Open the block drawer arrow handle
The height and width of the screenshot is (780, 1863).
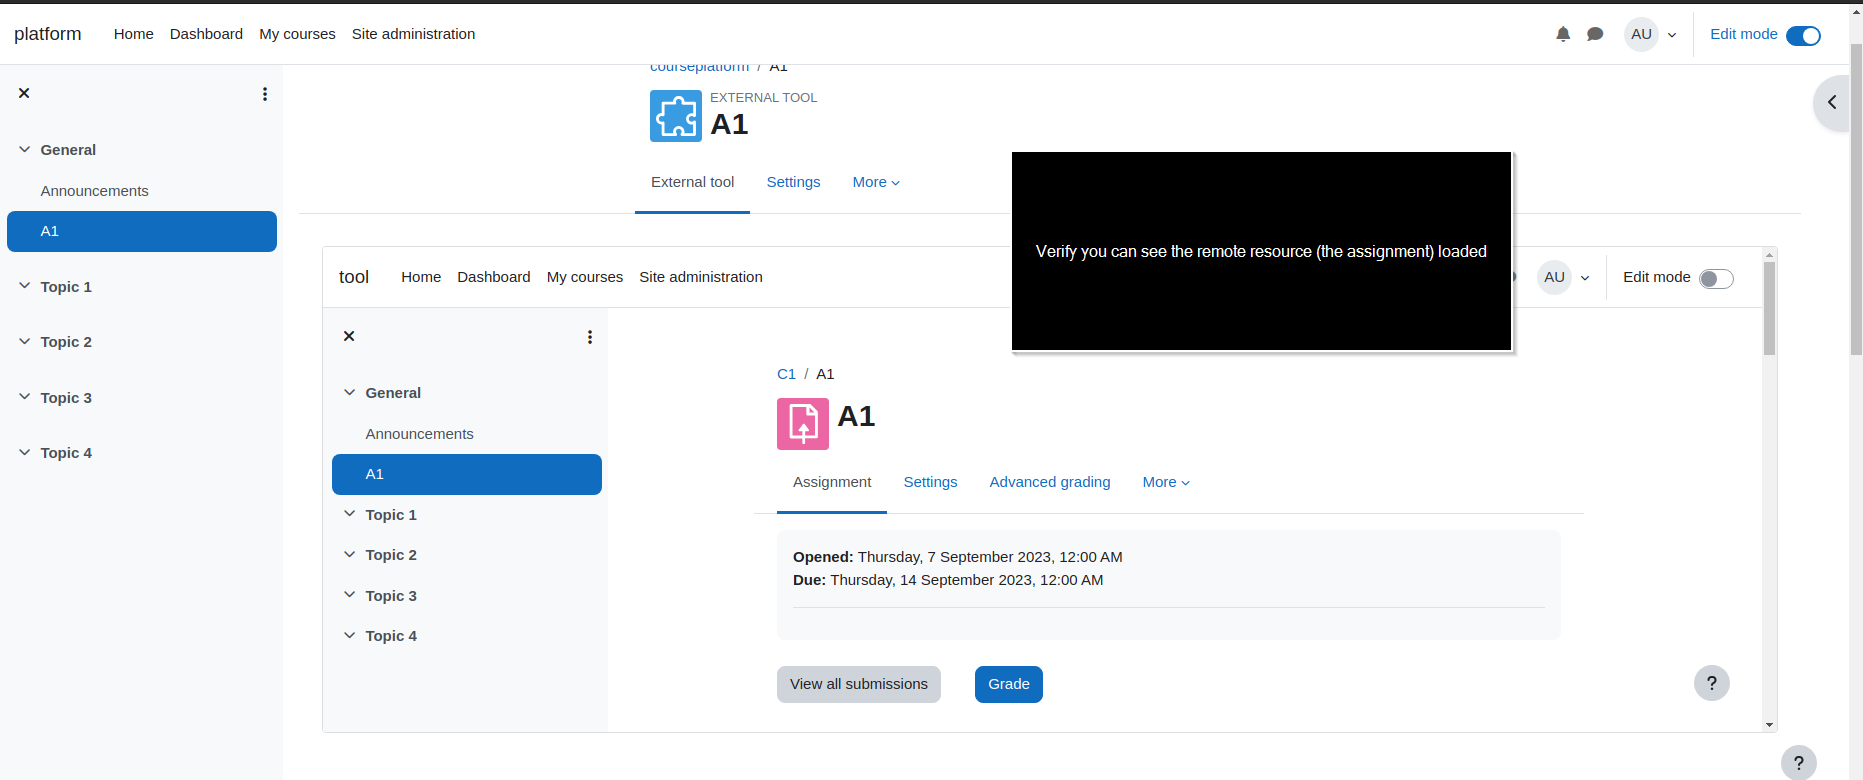pos(1832,102)
